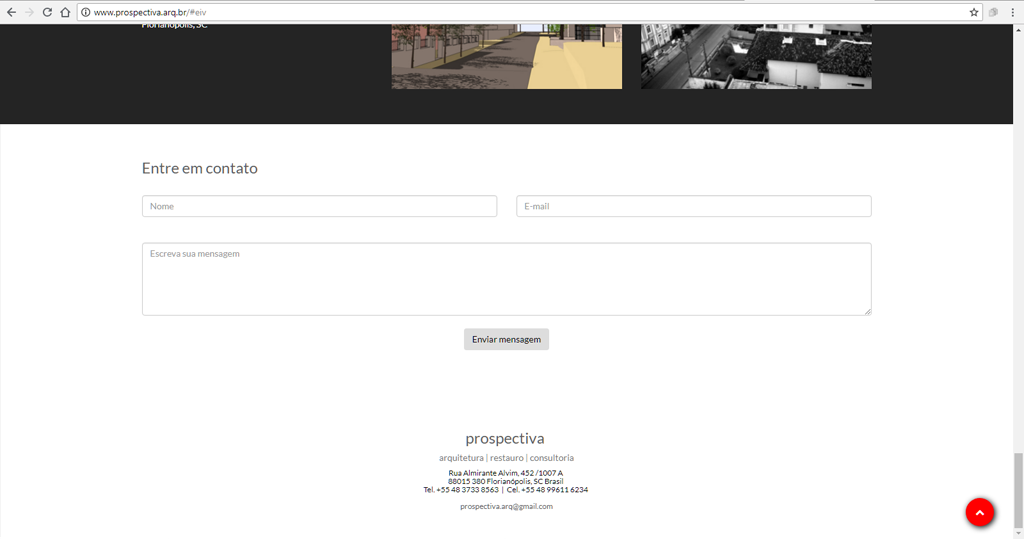This screenshot has height=539, width=1024.
Task: Click the scrollbar down arrow
Action: pyautogui.click(x=1018, y=533)
